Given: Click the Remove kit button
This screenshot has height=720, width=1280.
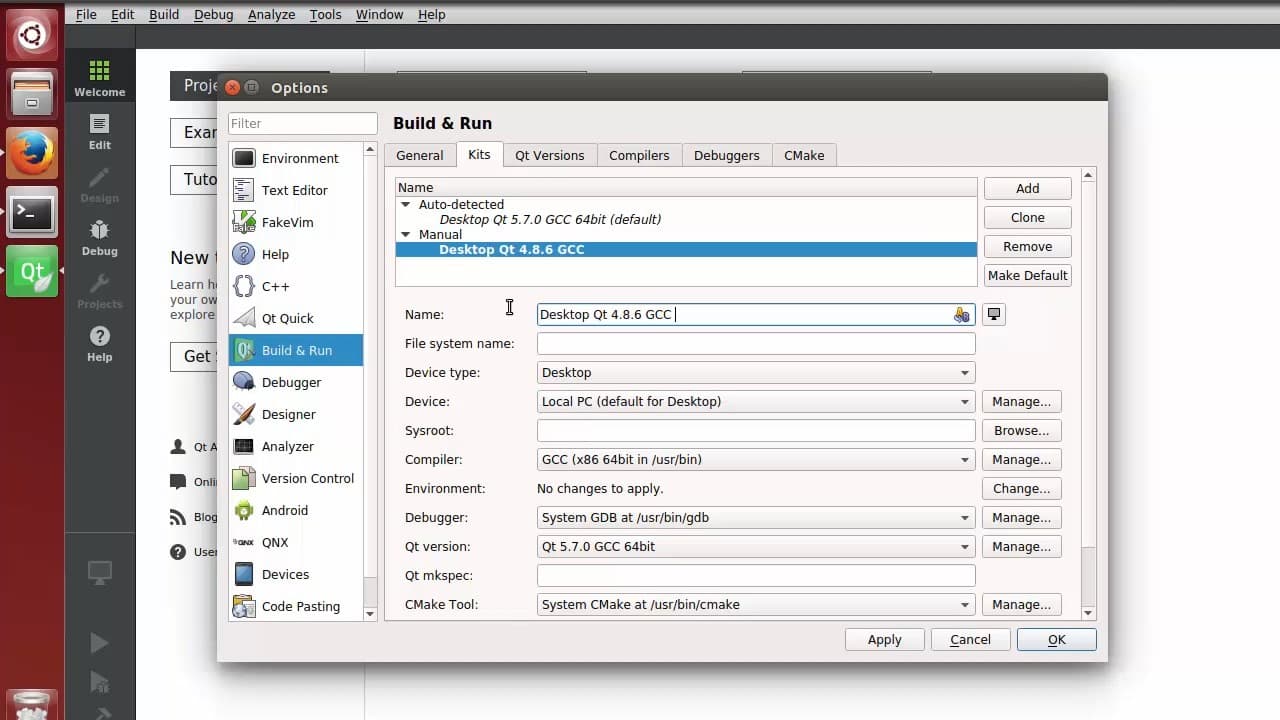Looking at the screenshot, I should tap(1028, 246).
